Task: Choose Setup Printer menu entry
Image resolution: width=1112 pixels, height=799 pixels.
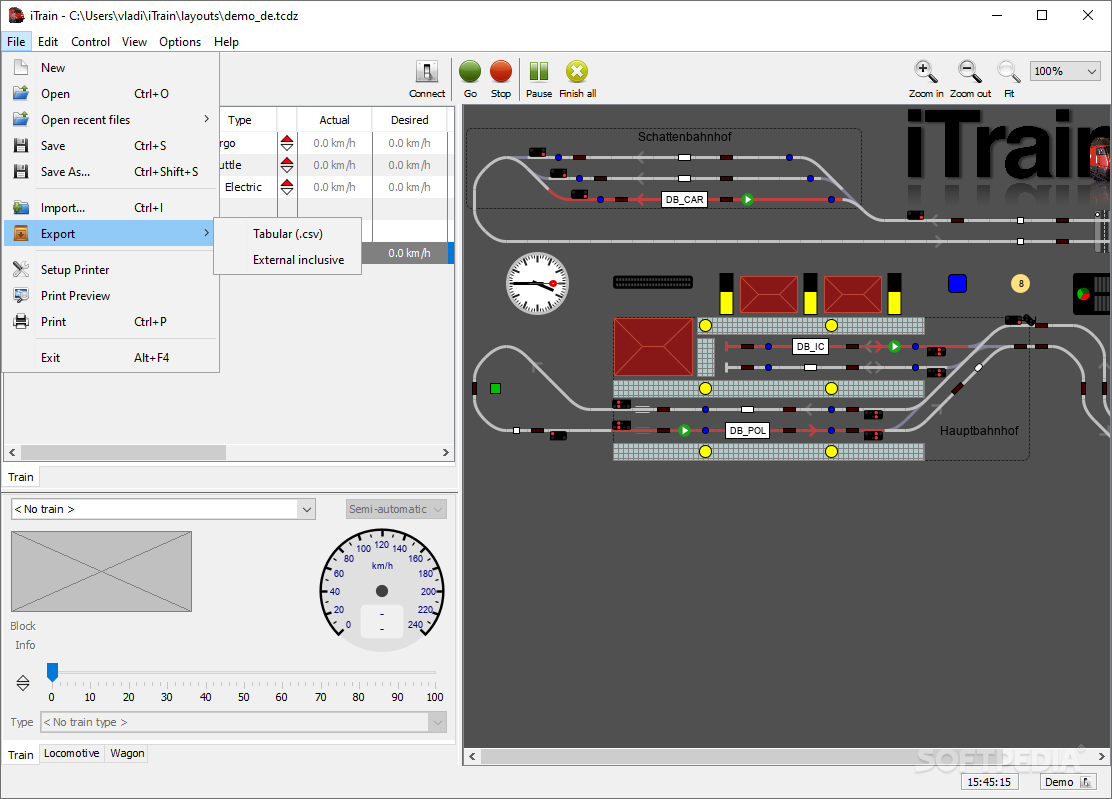Action: click(111, 270)
